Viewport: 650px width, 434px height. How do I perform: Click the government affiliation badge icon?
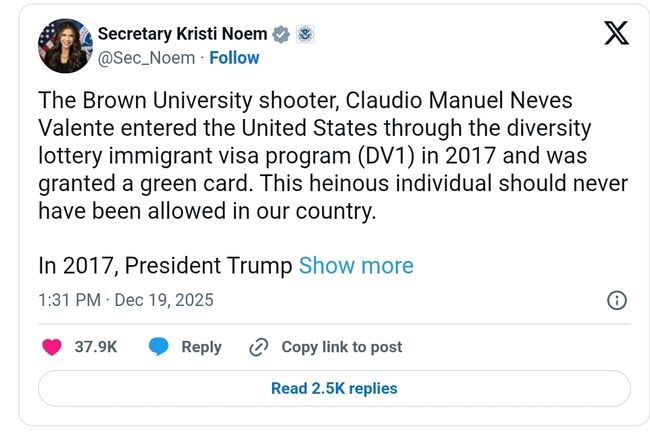[305, 35]
